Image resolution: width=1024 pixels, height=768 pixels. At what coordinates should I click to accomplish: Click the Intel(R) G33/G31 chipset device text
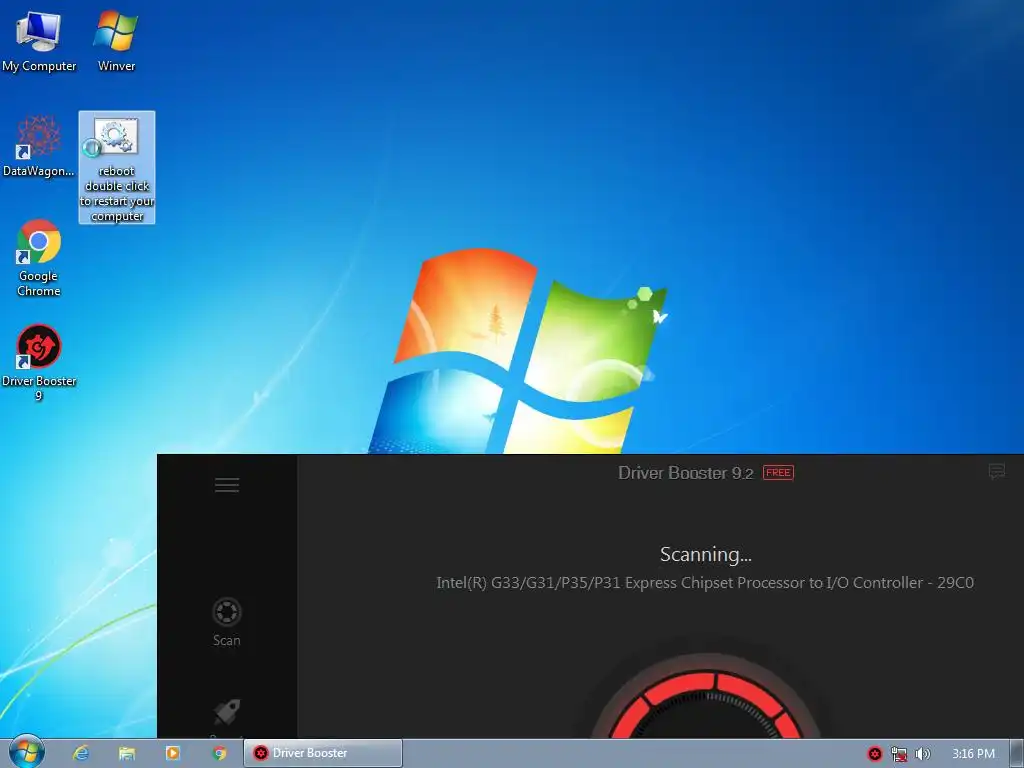705,583
